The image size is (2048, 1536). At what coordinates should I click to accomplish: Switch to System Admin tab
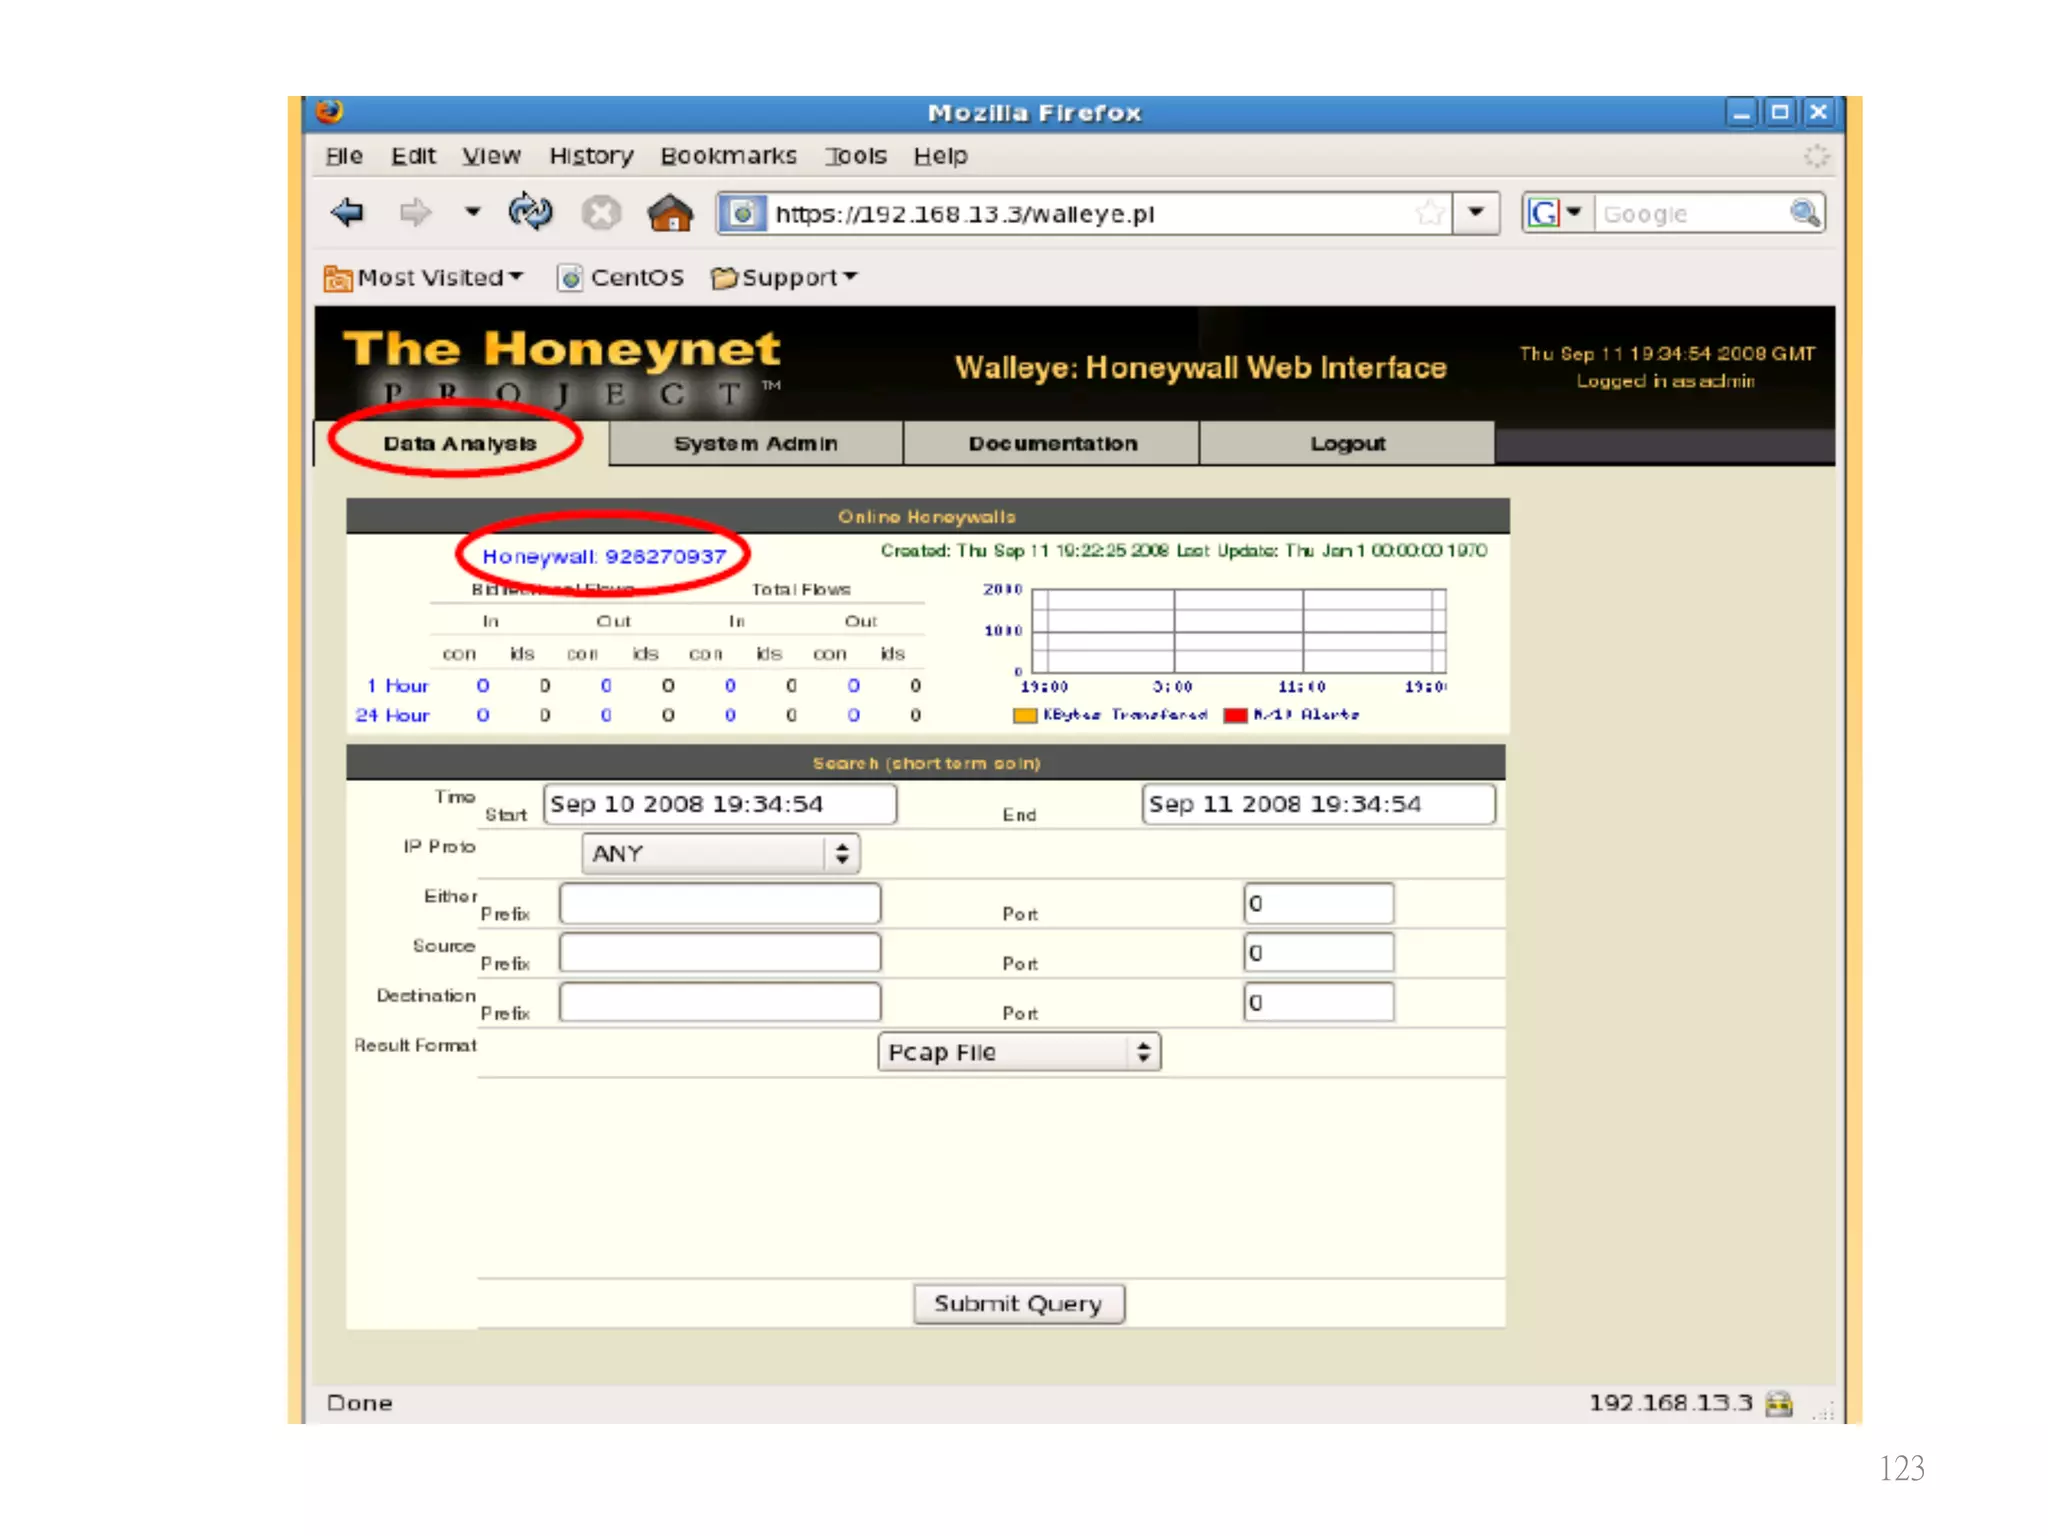(x=755, y=444)
